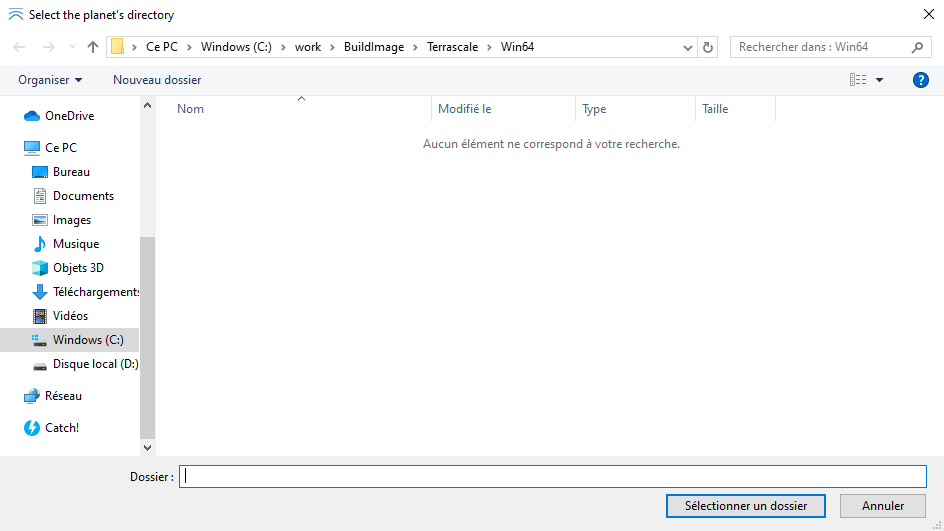Click Terrascale in the breadcrumb path
The image size is (944, 531).
tap(451, 47)
